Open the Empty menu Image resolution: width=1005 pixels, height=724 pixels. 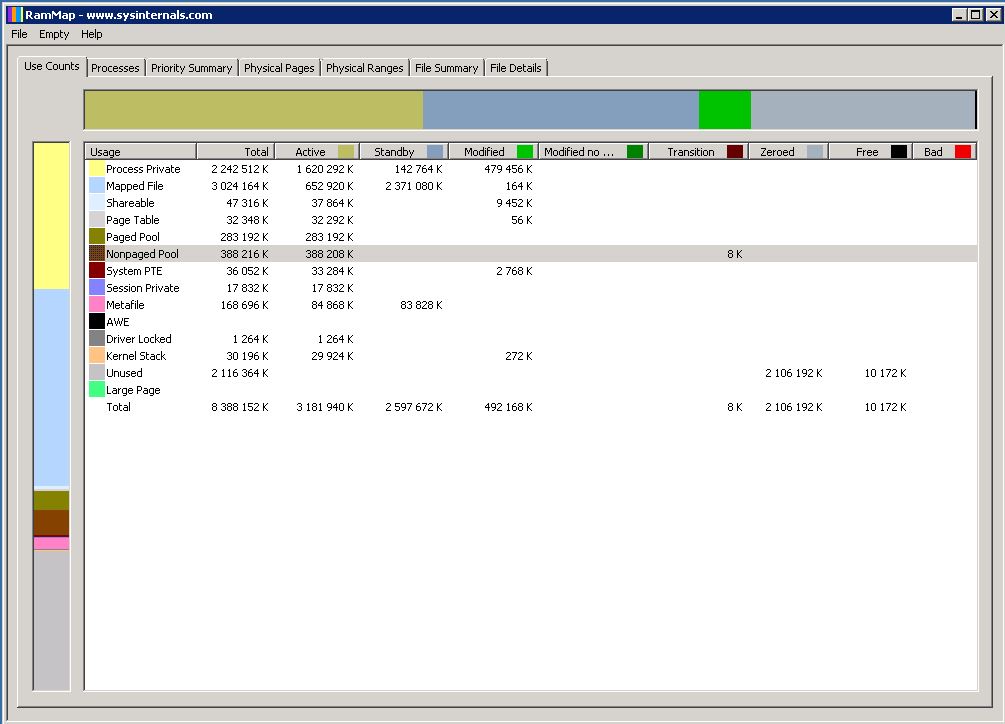[54, 34]
